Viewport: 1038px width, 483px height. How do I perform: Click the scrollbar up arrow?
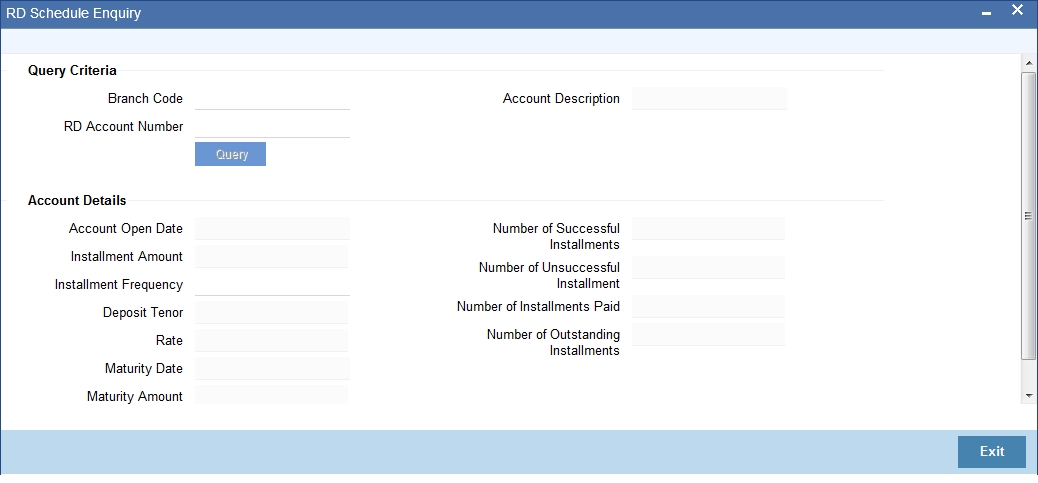1029,63
